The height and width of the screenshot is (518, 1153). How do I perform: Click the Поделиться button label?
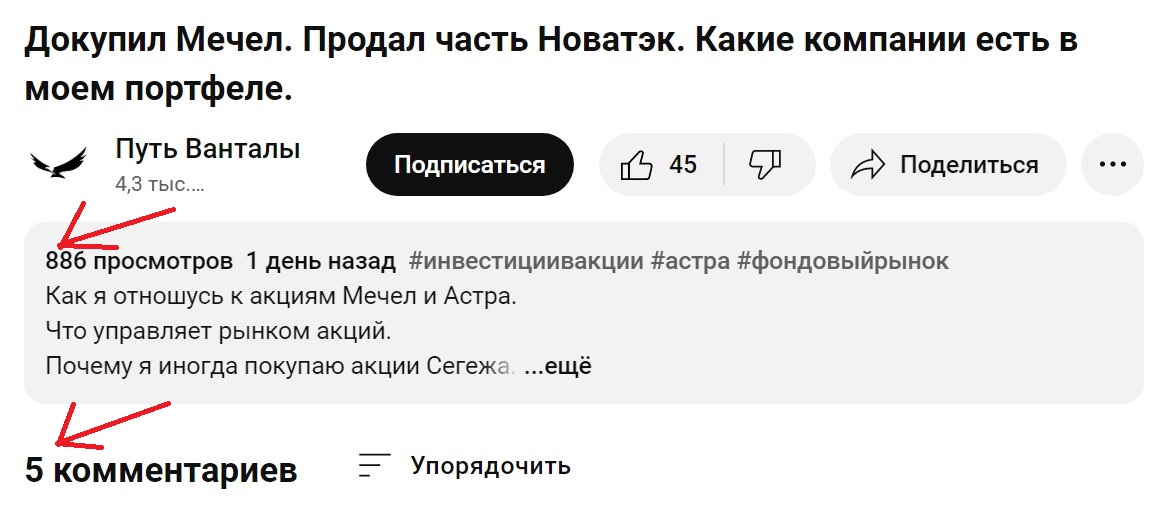point(969,165)
